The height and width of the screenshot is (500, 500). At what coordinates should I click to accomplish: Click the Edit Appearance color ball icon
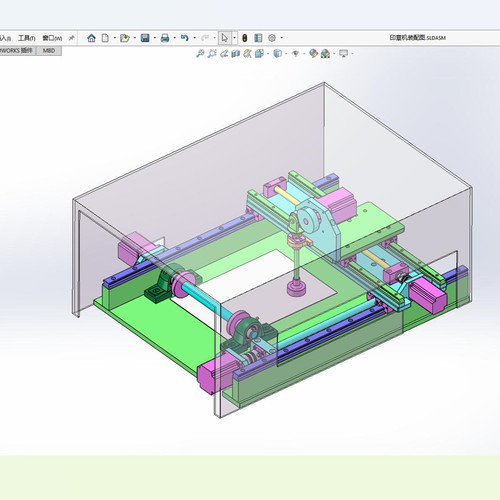(x=313, y=53)
